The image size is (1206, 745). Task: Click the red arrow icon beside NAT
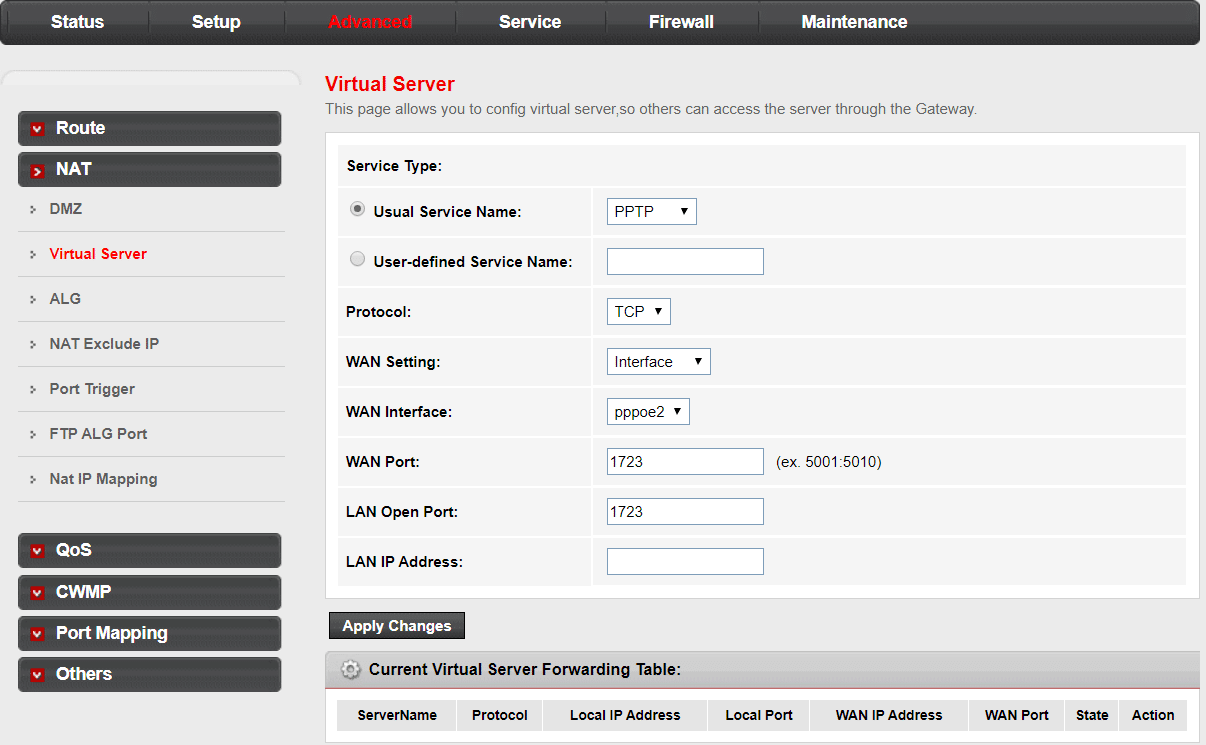pos(38,171)
